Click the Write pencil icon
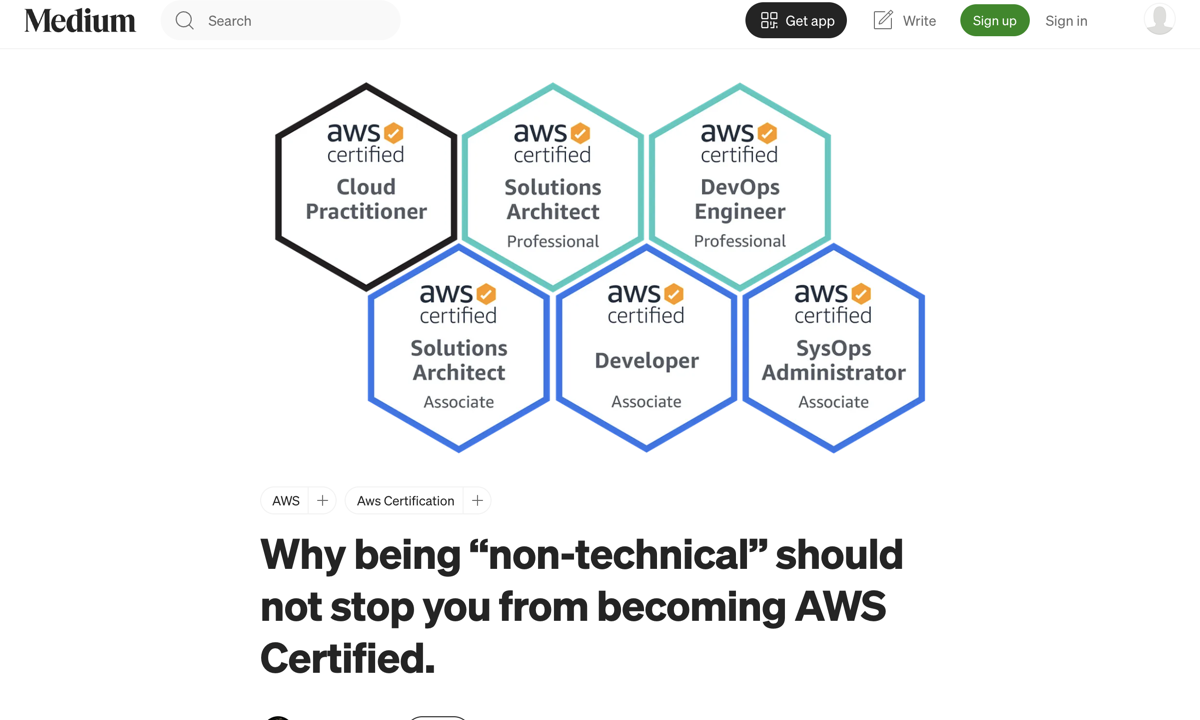Image resolution: width=1200 pixels, height=720 pixels. [x=883, y=20]
